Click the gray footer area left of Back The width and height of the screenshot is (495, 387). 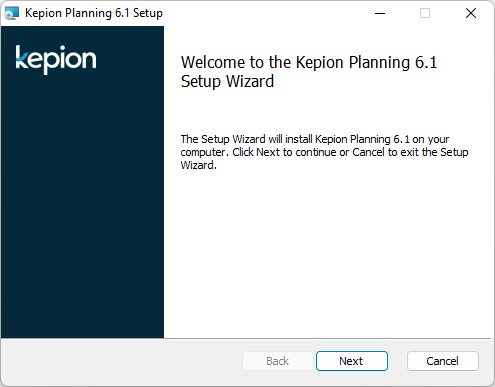pyautogui.click(x=122, y=362)
